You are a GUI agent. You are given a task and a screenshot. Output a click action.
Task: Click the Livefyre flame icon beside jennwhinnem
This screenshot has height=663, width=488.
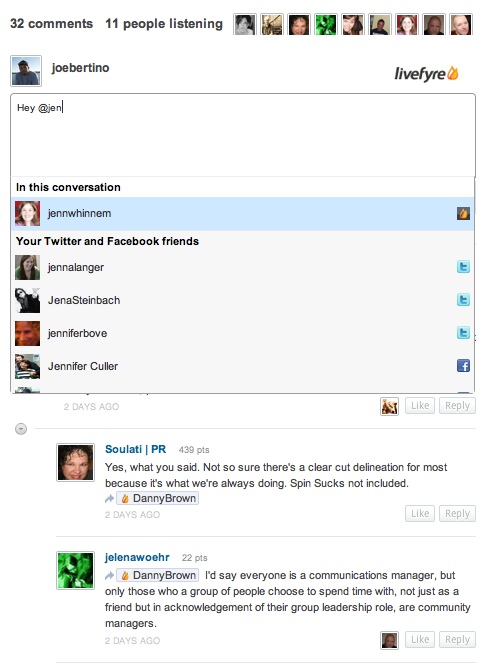pyautogui.click(x=463, y=214)
